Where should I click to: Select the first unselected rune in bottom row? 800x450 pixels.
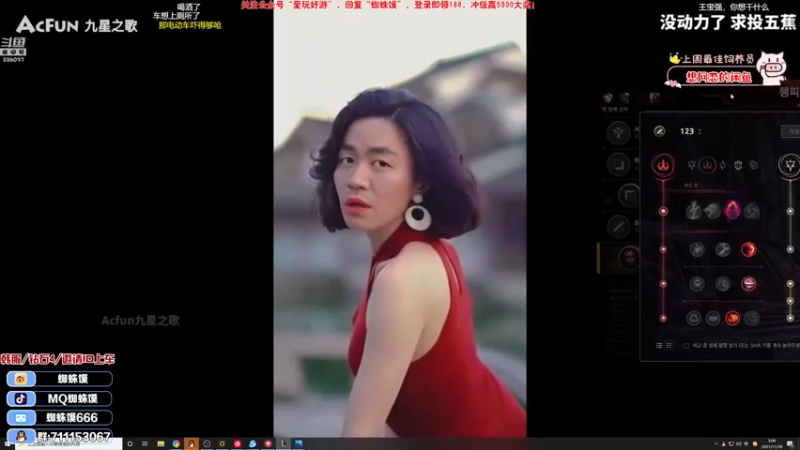coord(693,318)
